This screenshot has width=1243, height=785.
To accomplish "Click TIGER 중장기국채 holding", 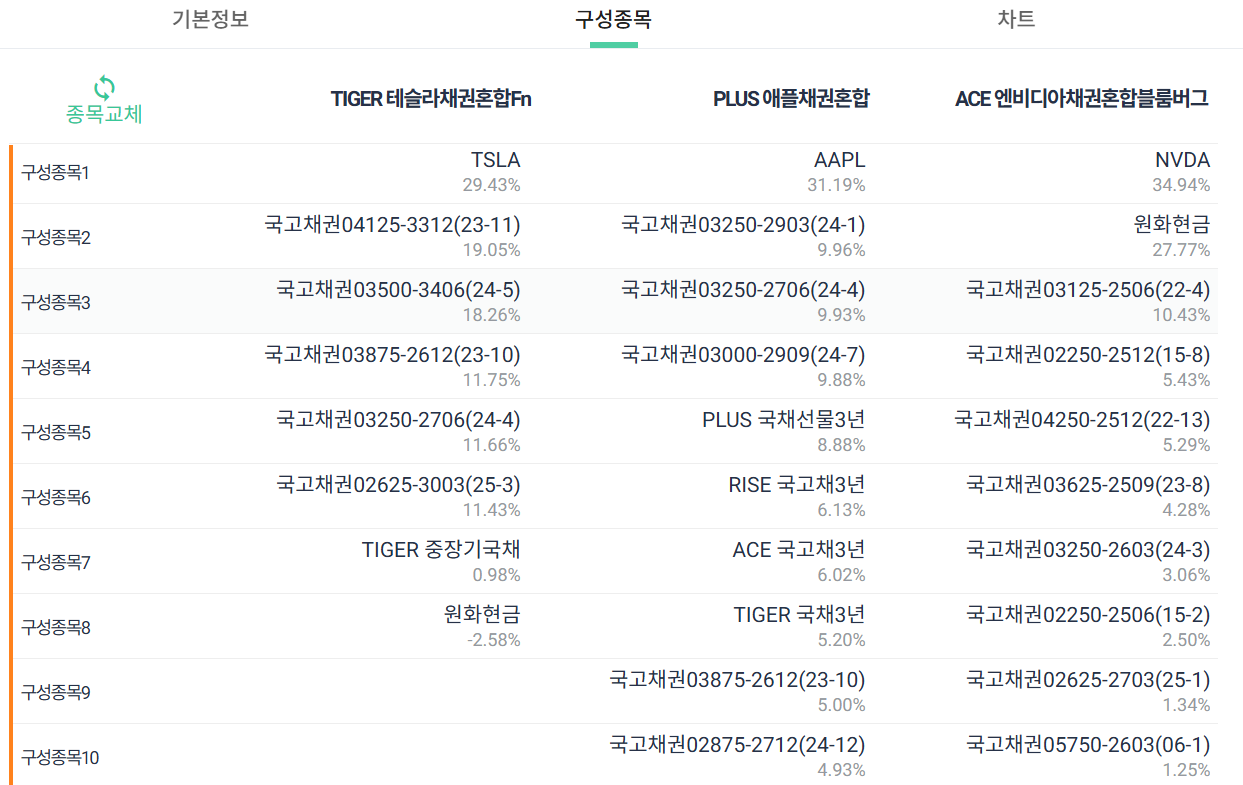I will (x=441, y=550).
